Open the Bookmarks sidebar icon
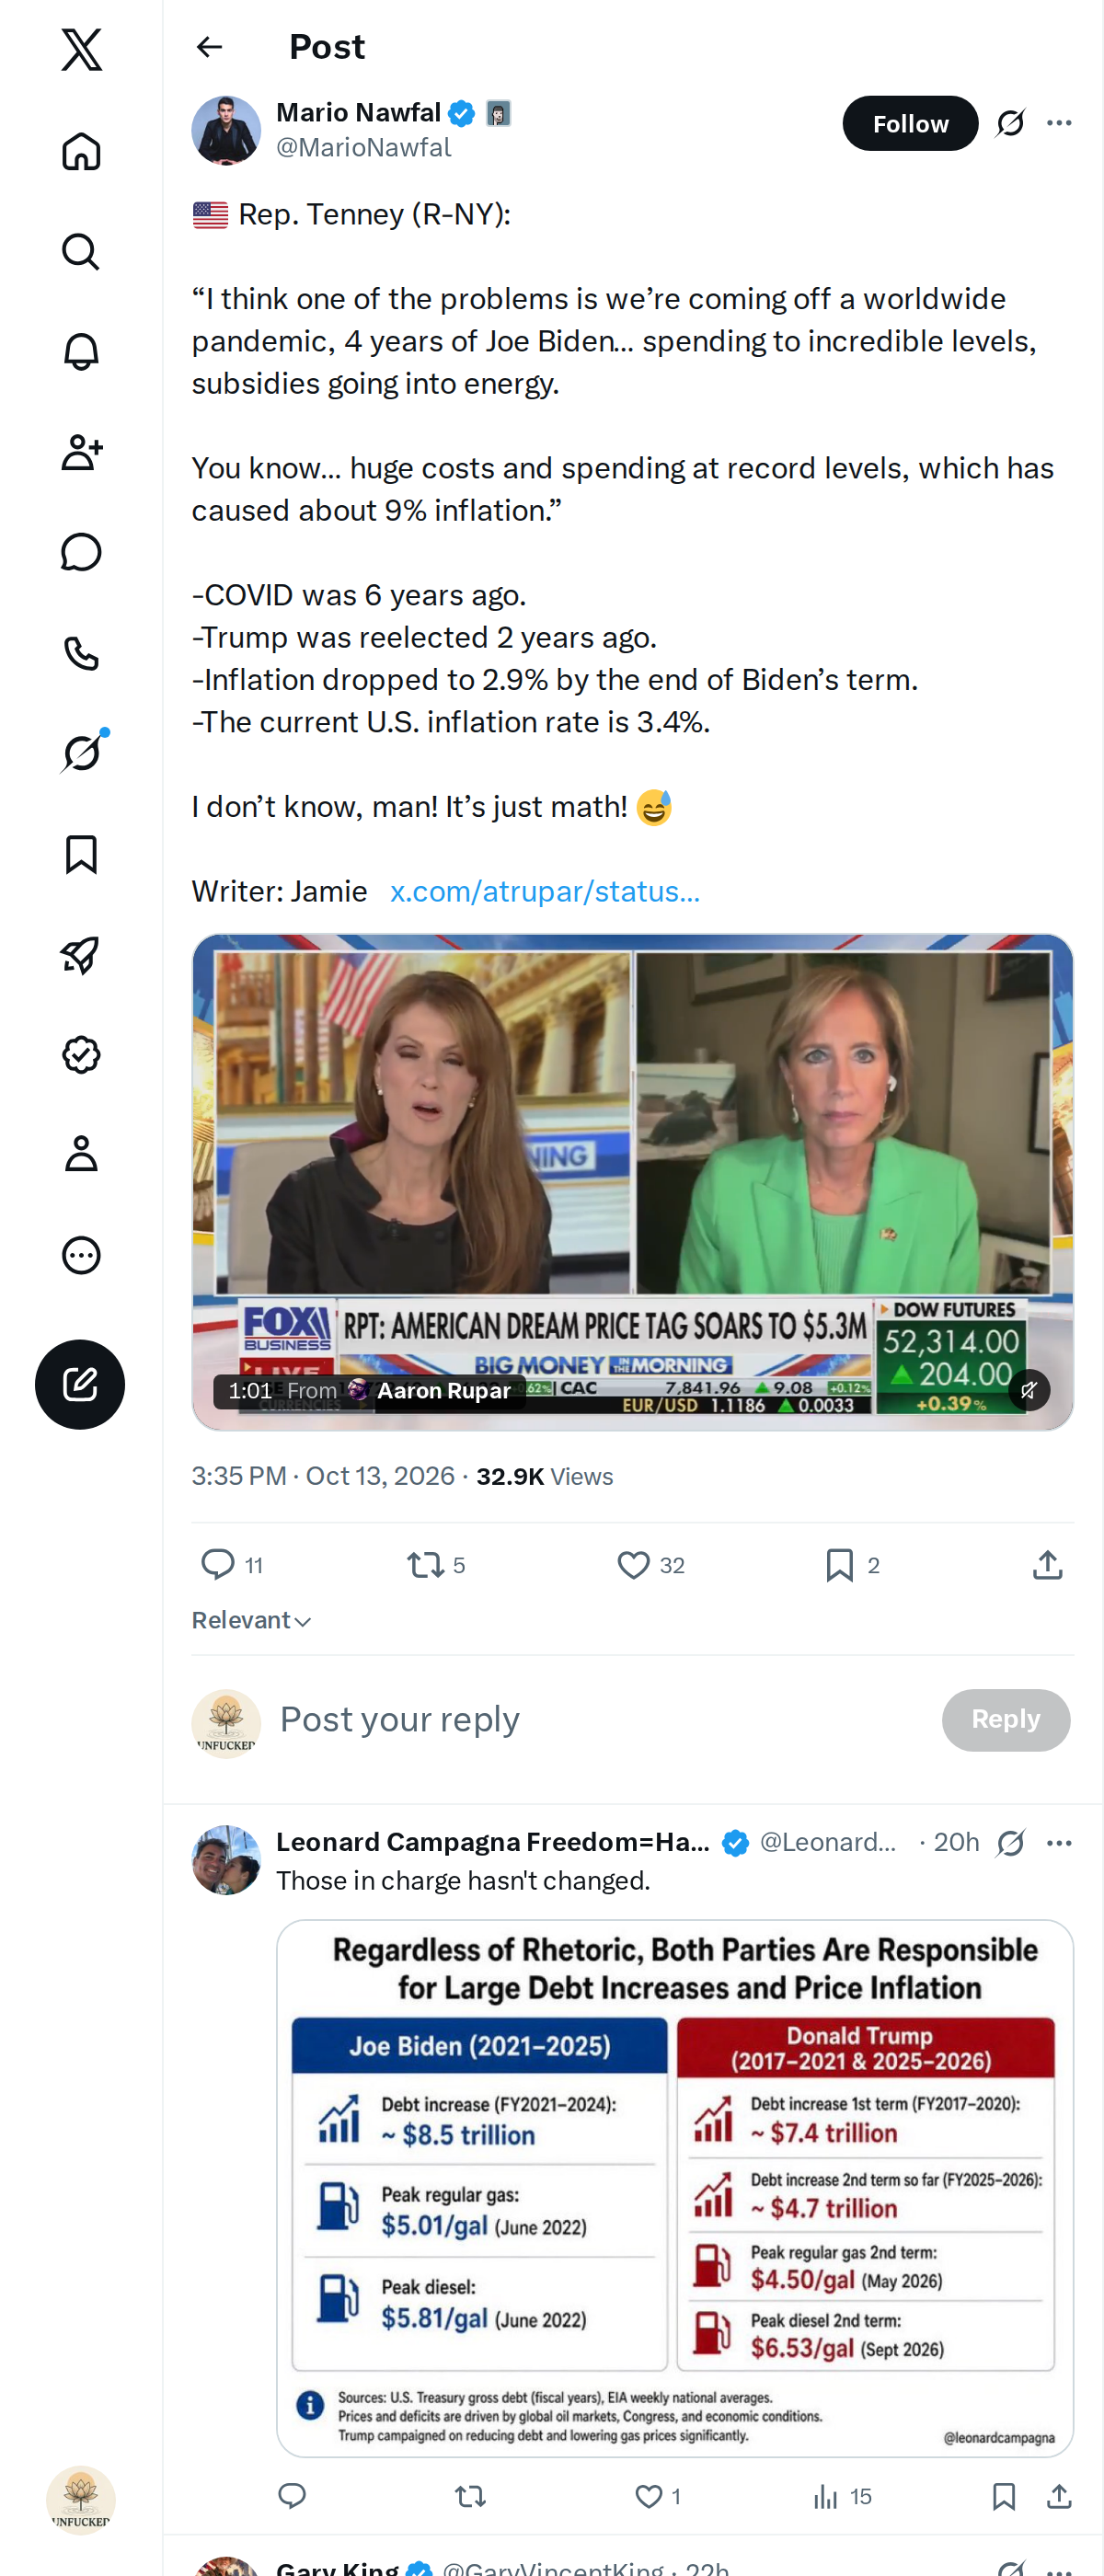Viewport: 1104px width, 2576px height. 81,854
